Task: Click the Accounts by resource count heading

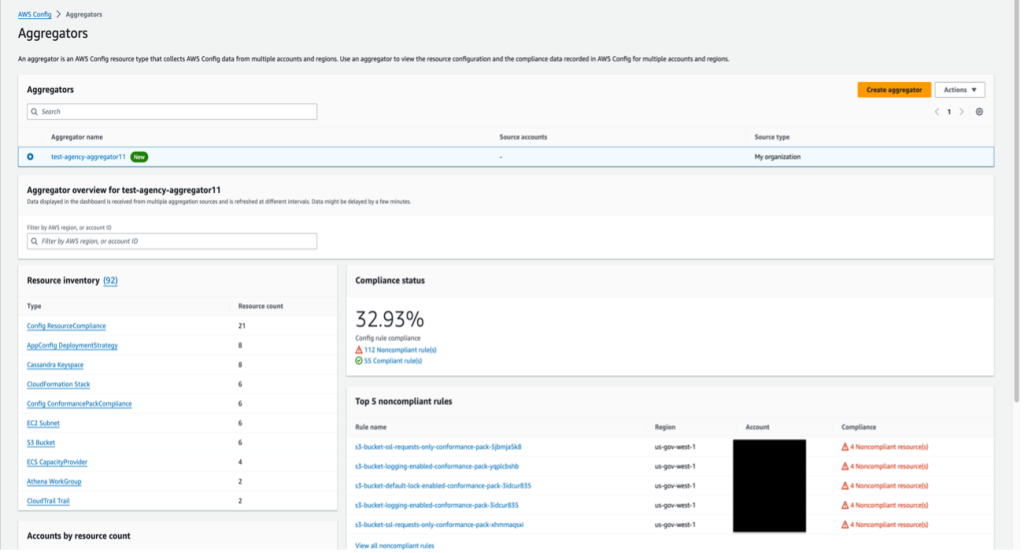Action: pos(78,536)
